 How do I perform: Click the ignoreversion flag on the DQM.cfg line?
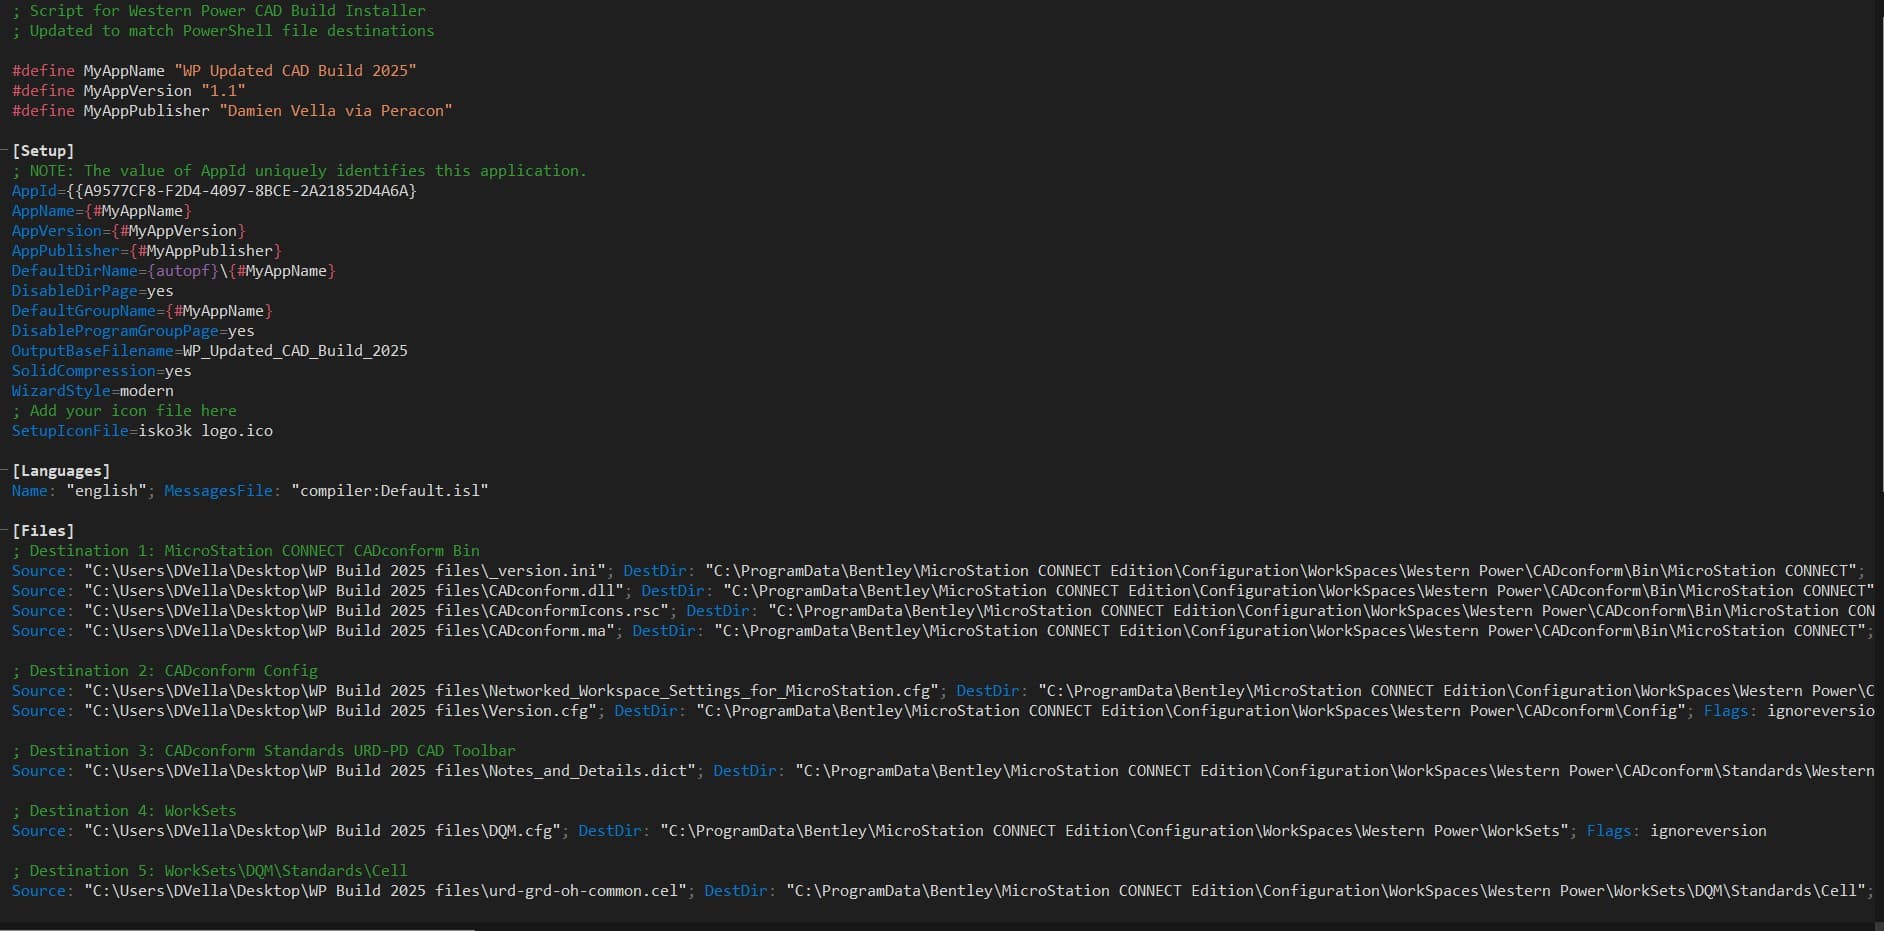click(x=1708, y=830)
